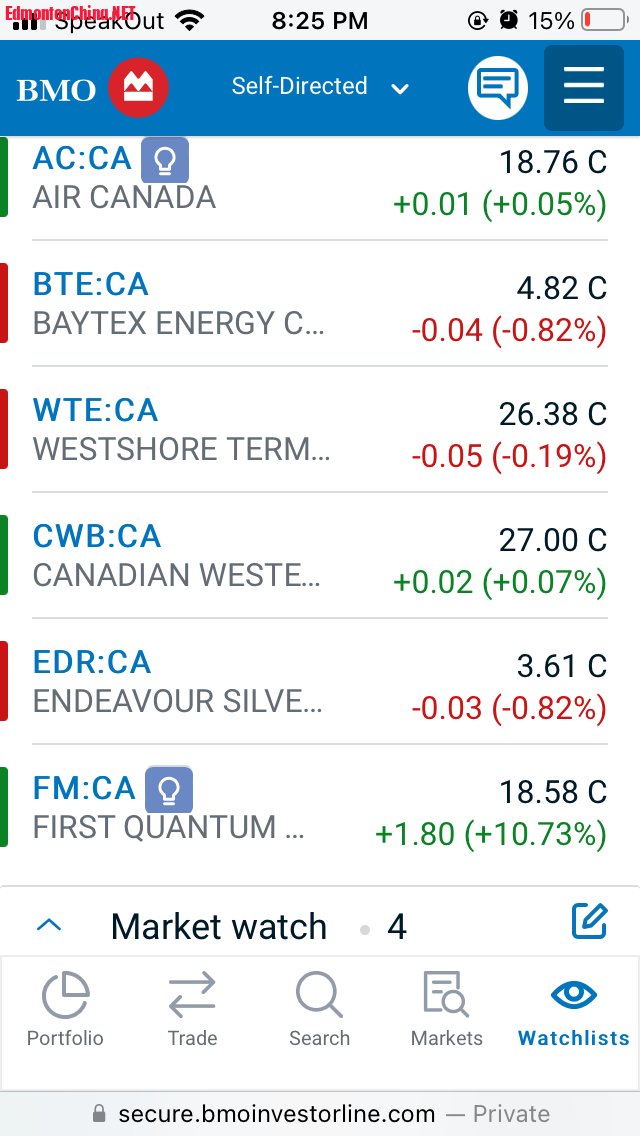Screen dimensions: 640x1136
Task: Click the BMO logo
Action: [92, 88]
